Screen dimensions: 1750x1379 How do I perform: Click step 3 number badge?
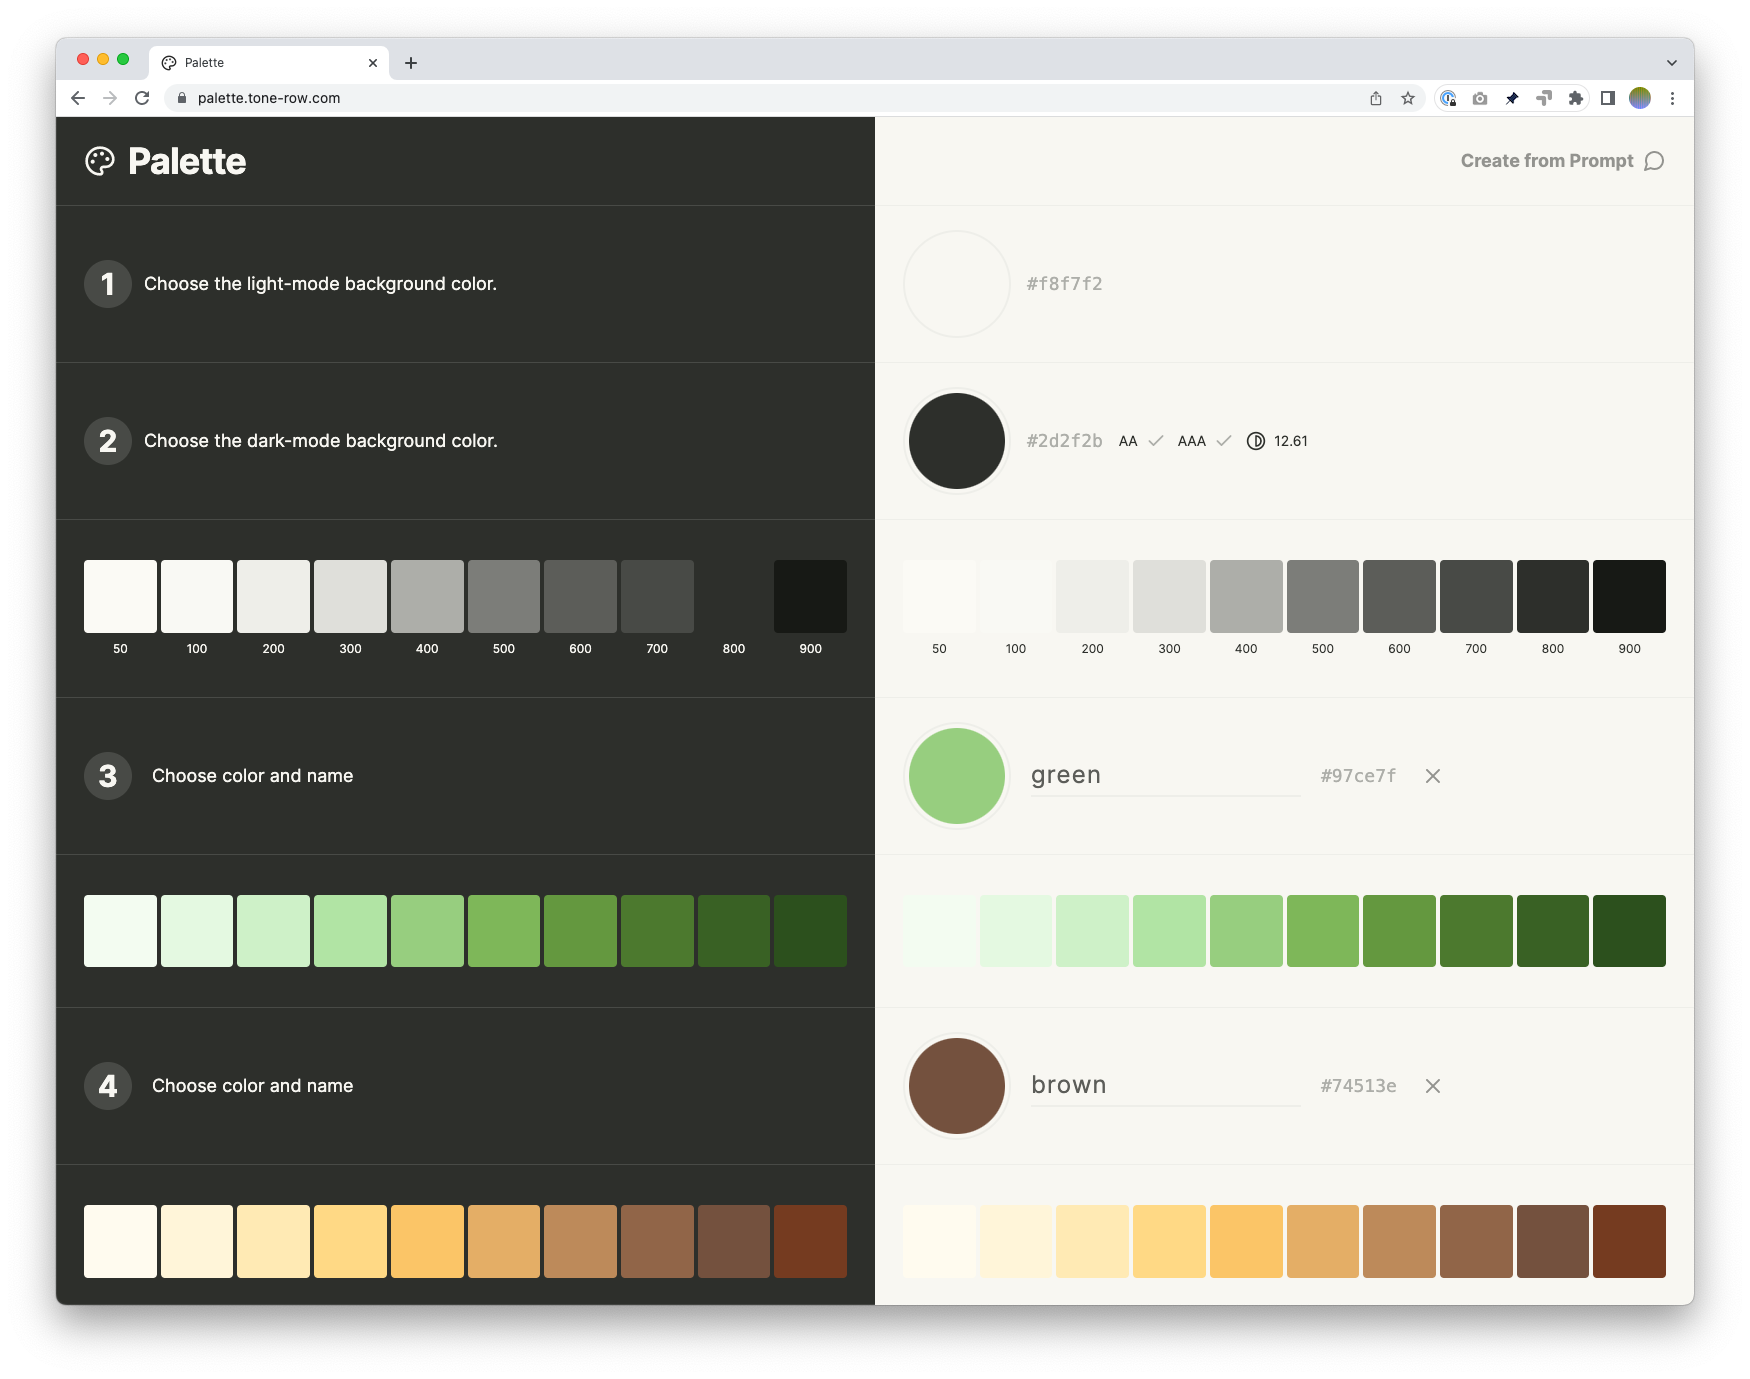coord(108,776)
